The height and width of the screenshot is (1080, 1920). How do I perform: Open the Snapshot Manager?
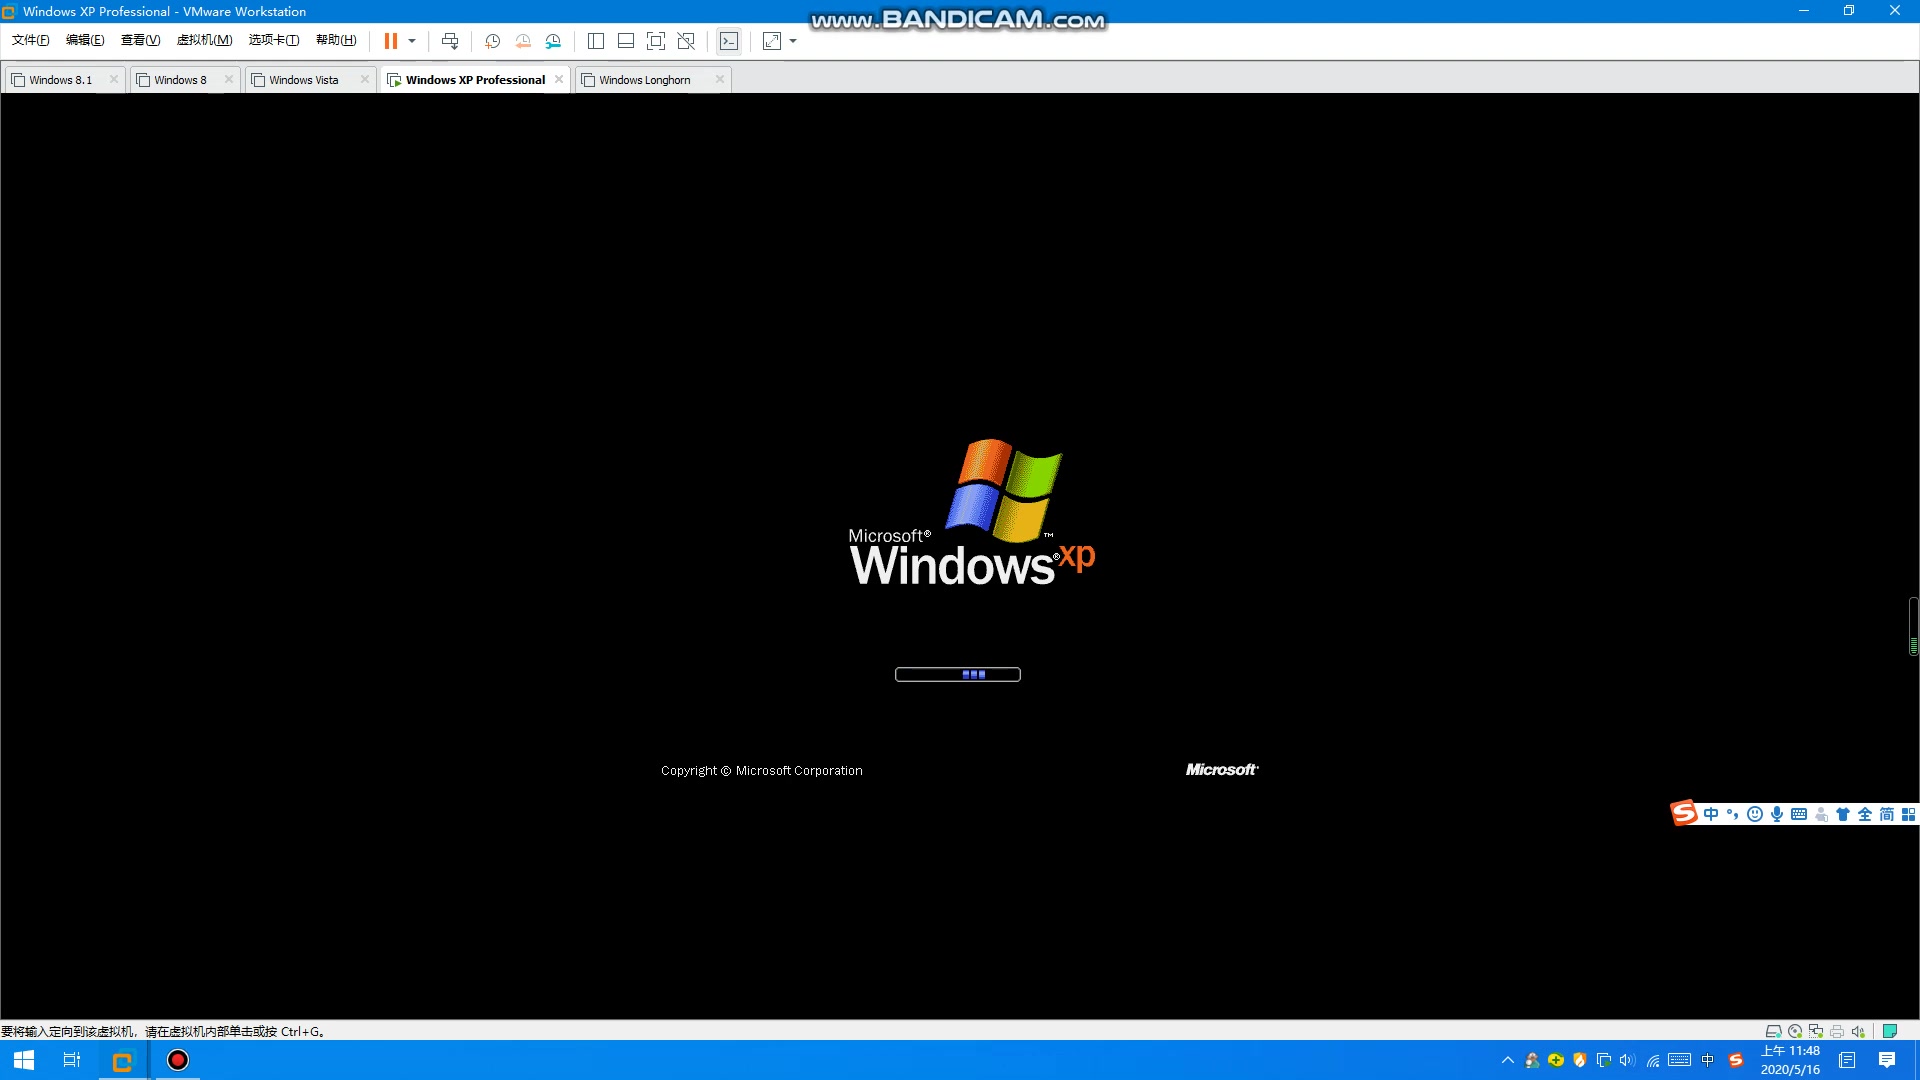pos(554,41)
